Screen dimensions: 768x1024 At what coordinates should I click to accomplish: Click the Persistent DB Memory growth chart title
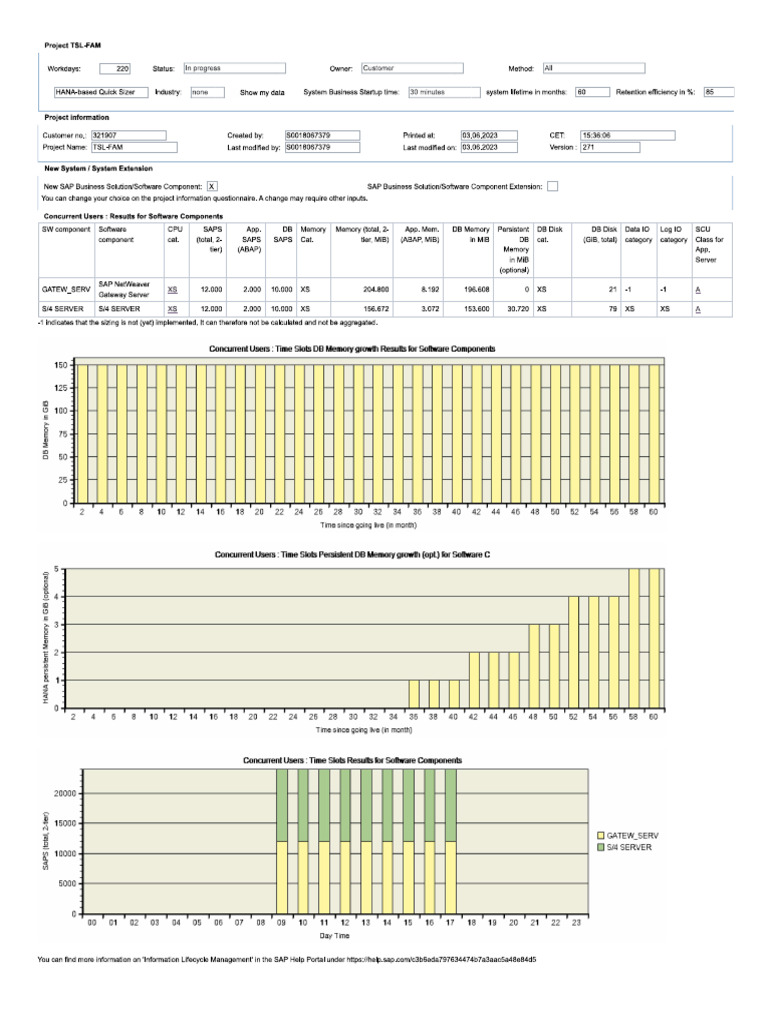pyautogui.click(x=352, y=554)
